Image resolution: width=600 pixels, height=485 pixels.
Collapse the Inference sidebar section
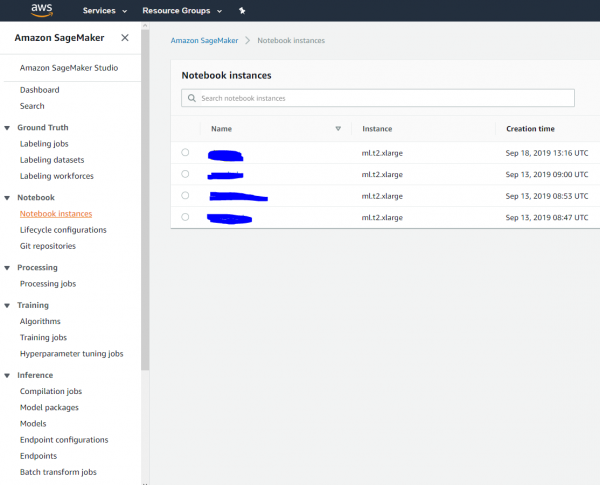coord(8,376)
